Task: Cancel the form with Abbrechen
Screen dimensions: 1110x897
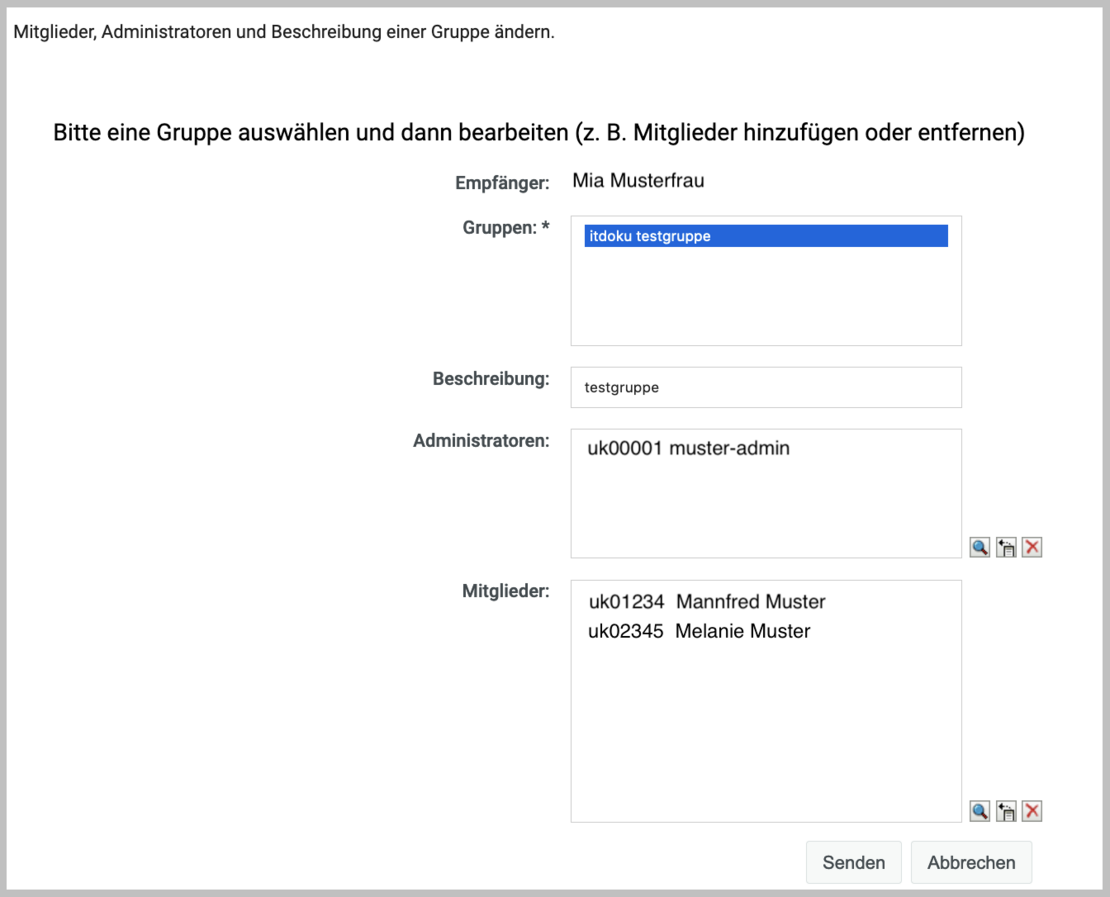Action: pyautogui.click(x=971, y=862)
